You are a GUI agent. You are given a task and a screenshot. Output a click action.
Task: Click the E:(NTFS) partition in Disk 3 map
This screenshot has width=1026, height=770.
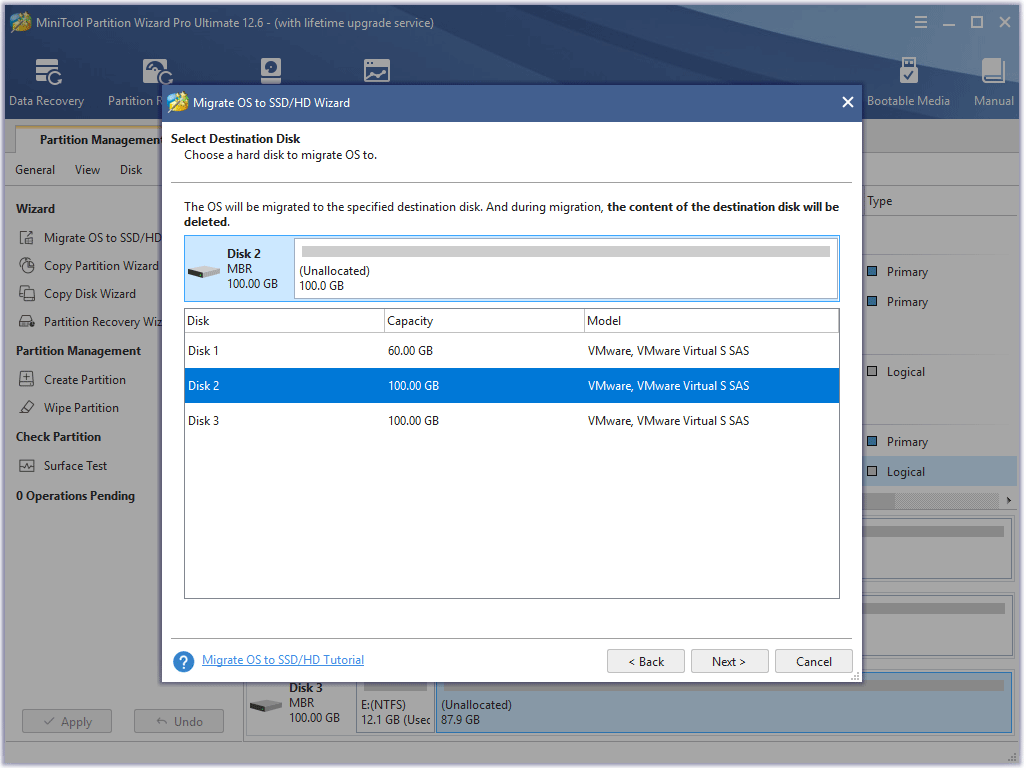click(x=395, y=706)
